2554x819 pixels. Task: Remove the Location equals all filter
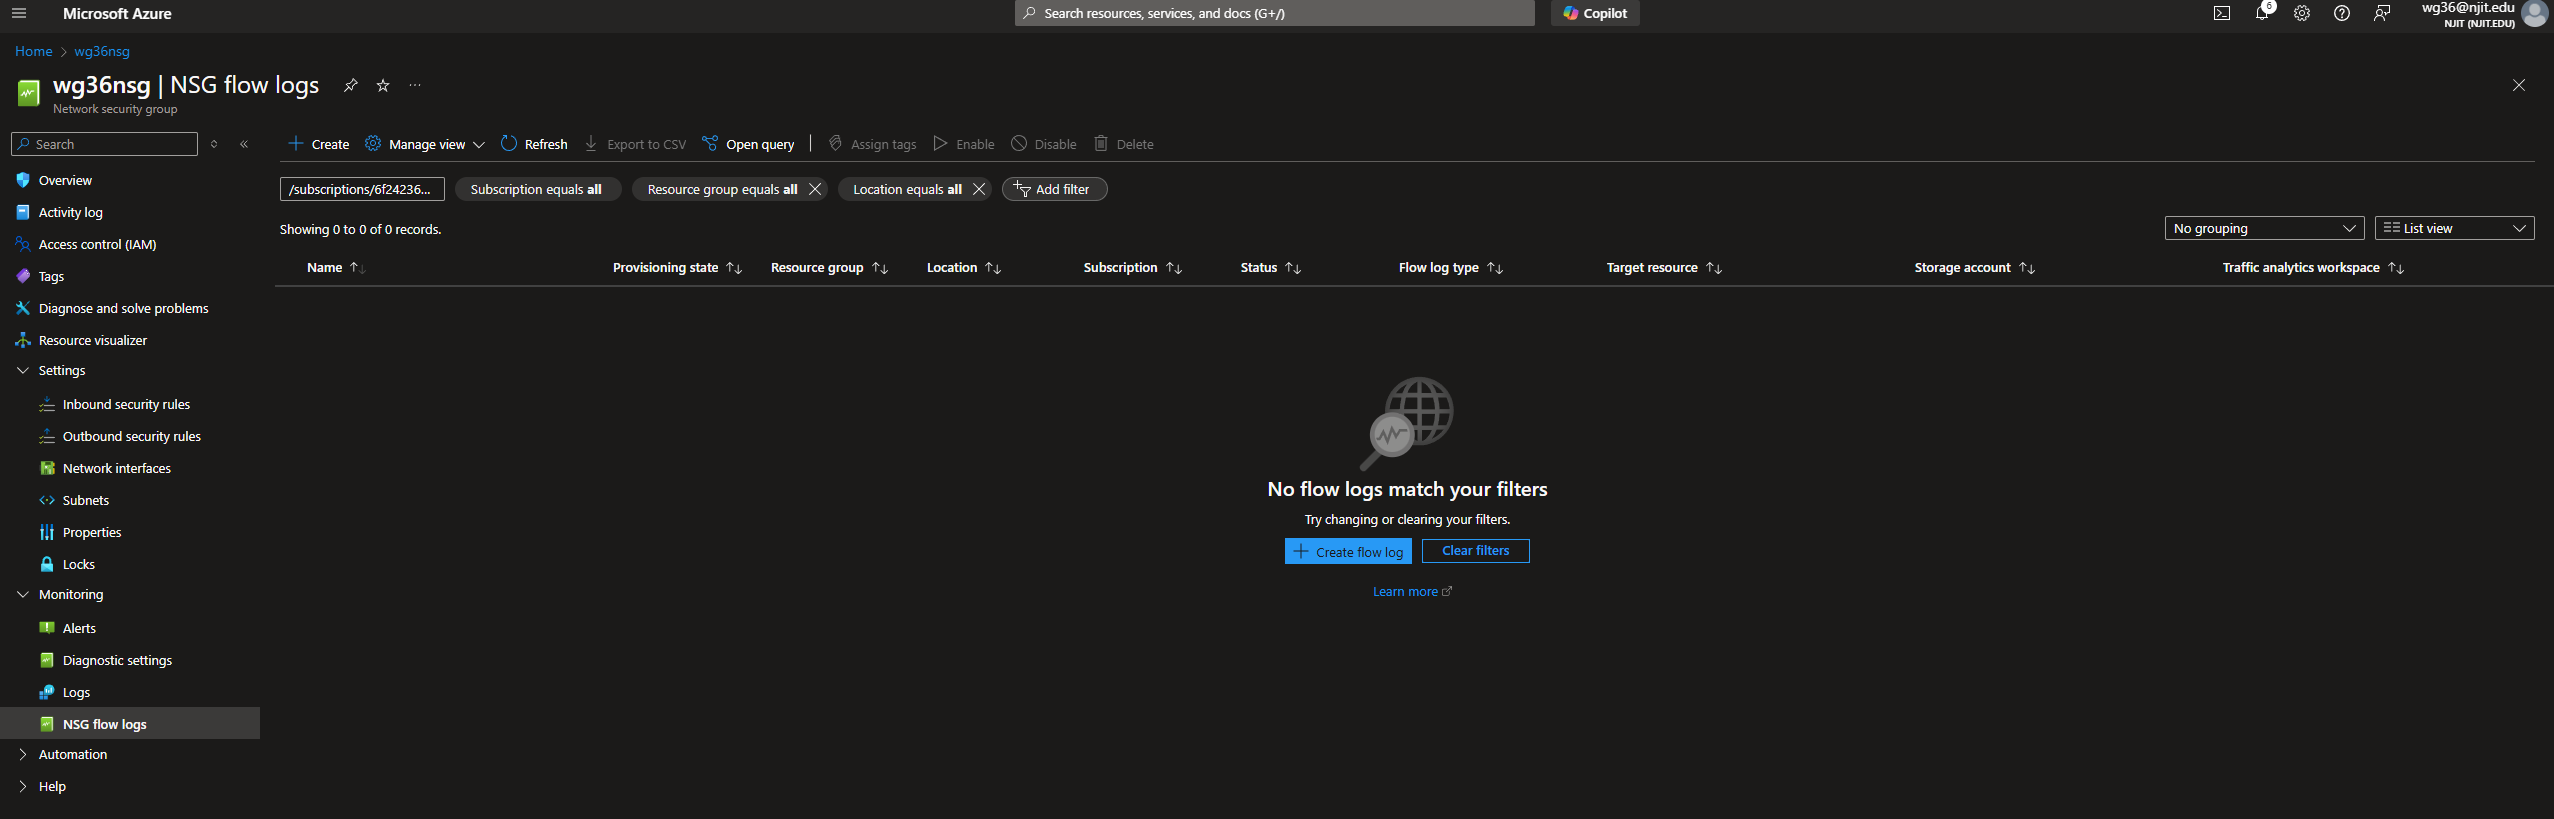pos(979,189)
